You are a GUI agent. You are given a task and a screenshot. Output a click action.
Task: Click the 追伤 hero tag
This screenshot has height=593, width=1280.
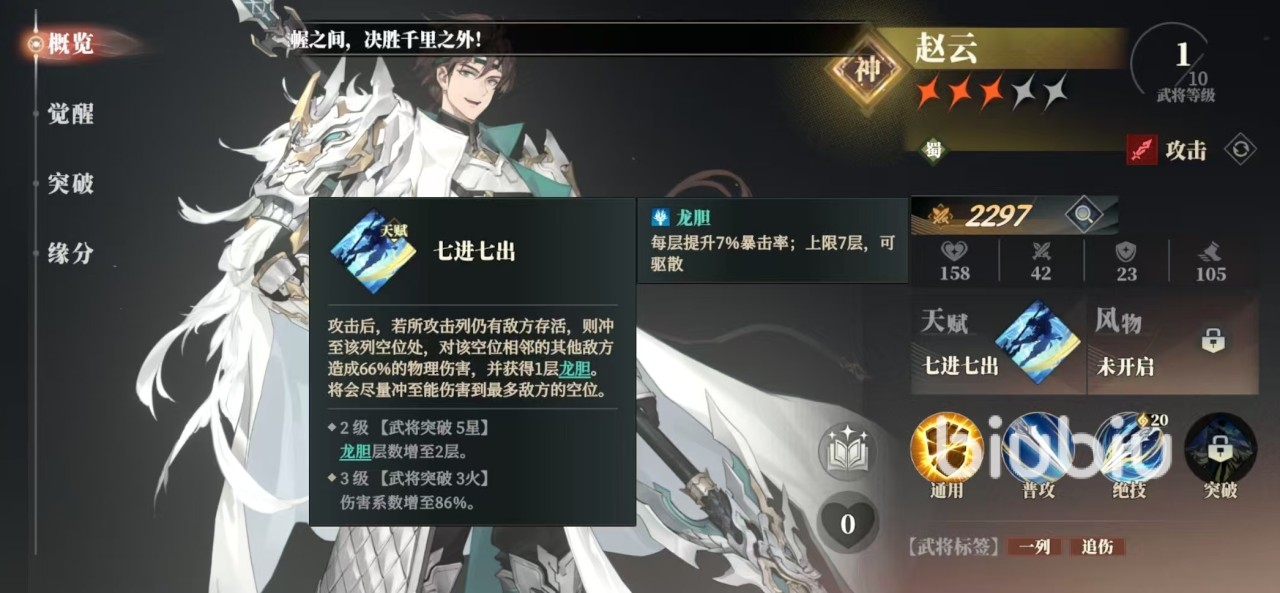(x=1097, y=547)
